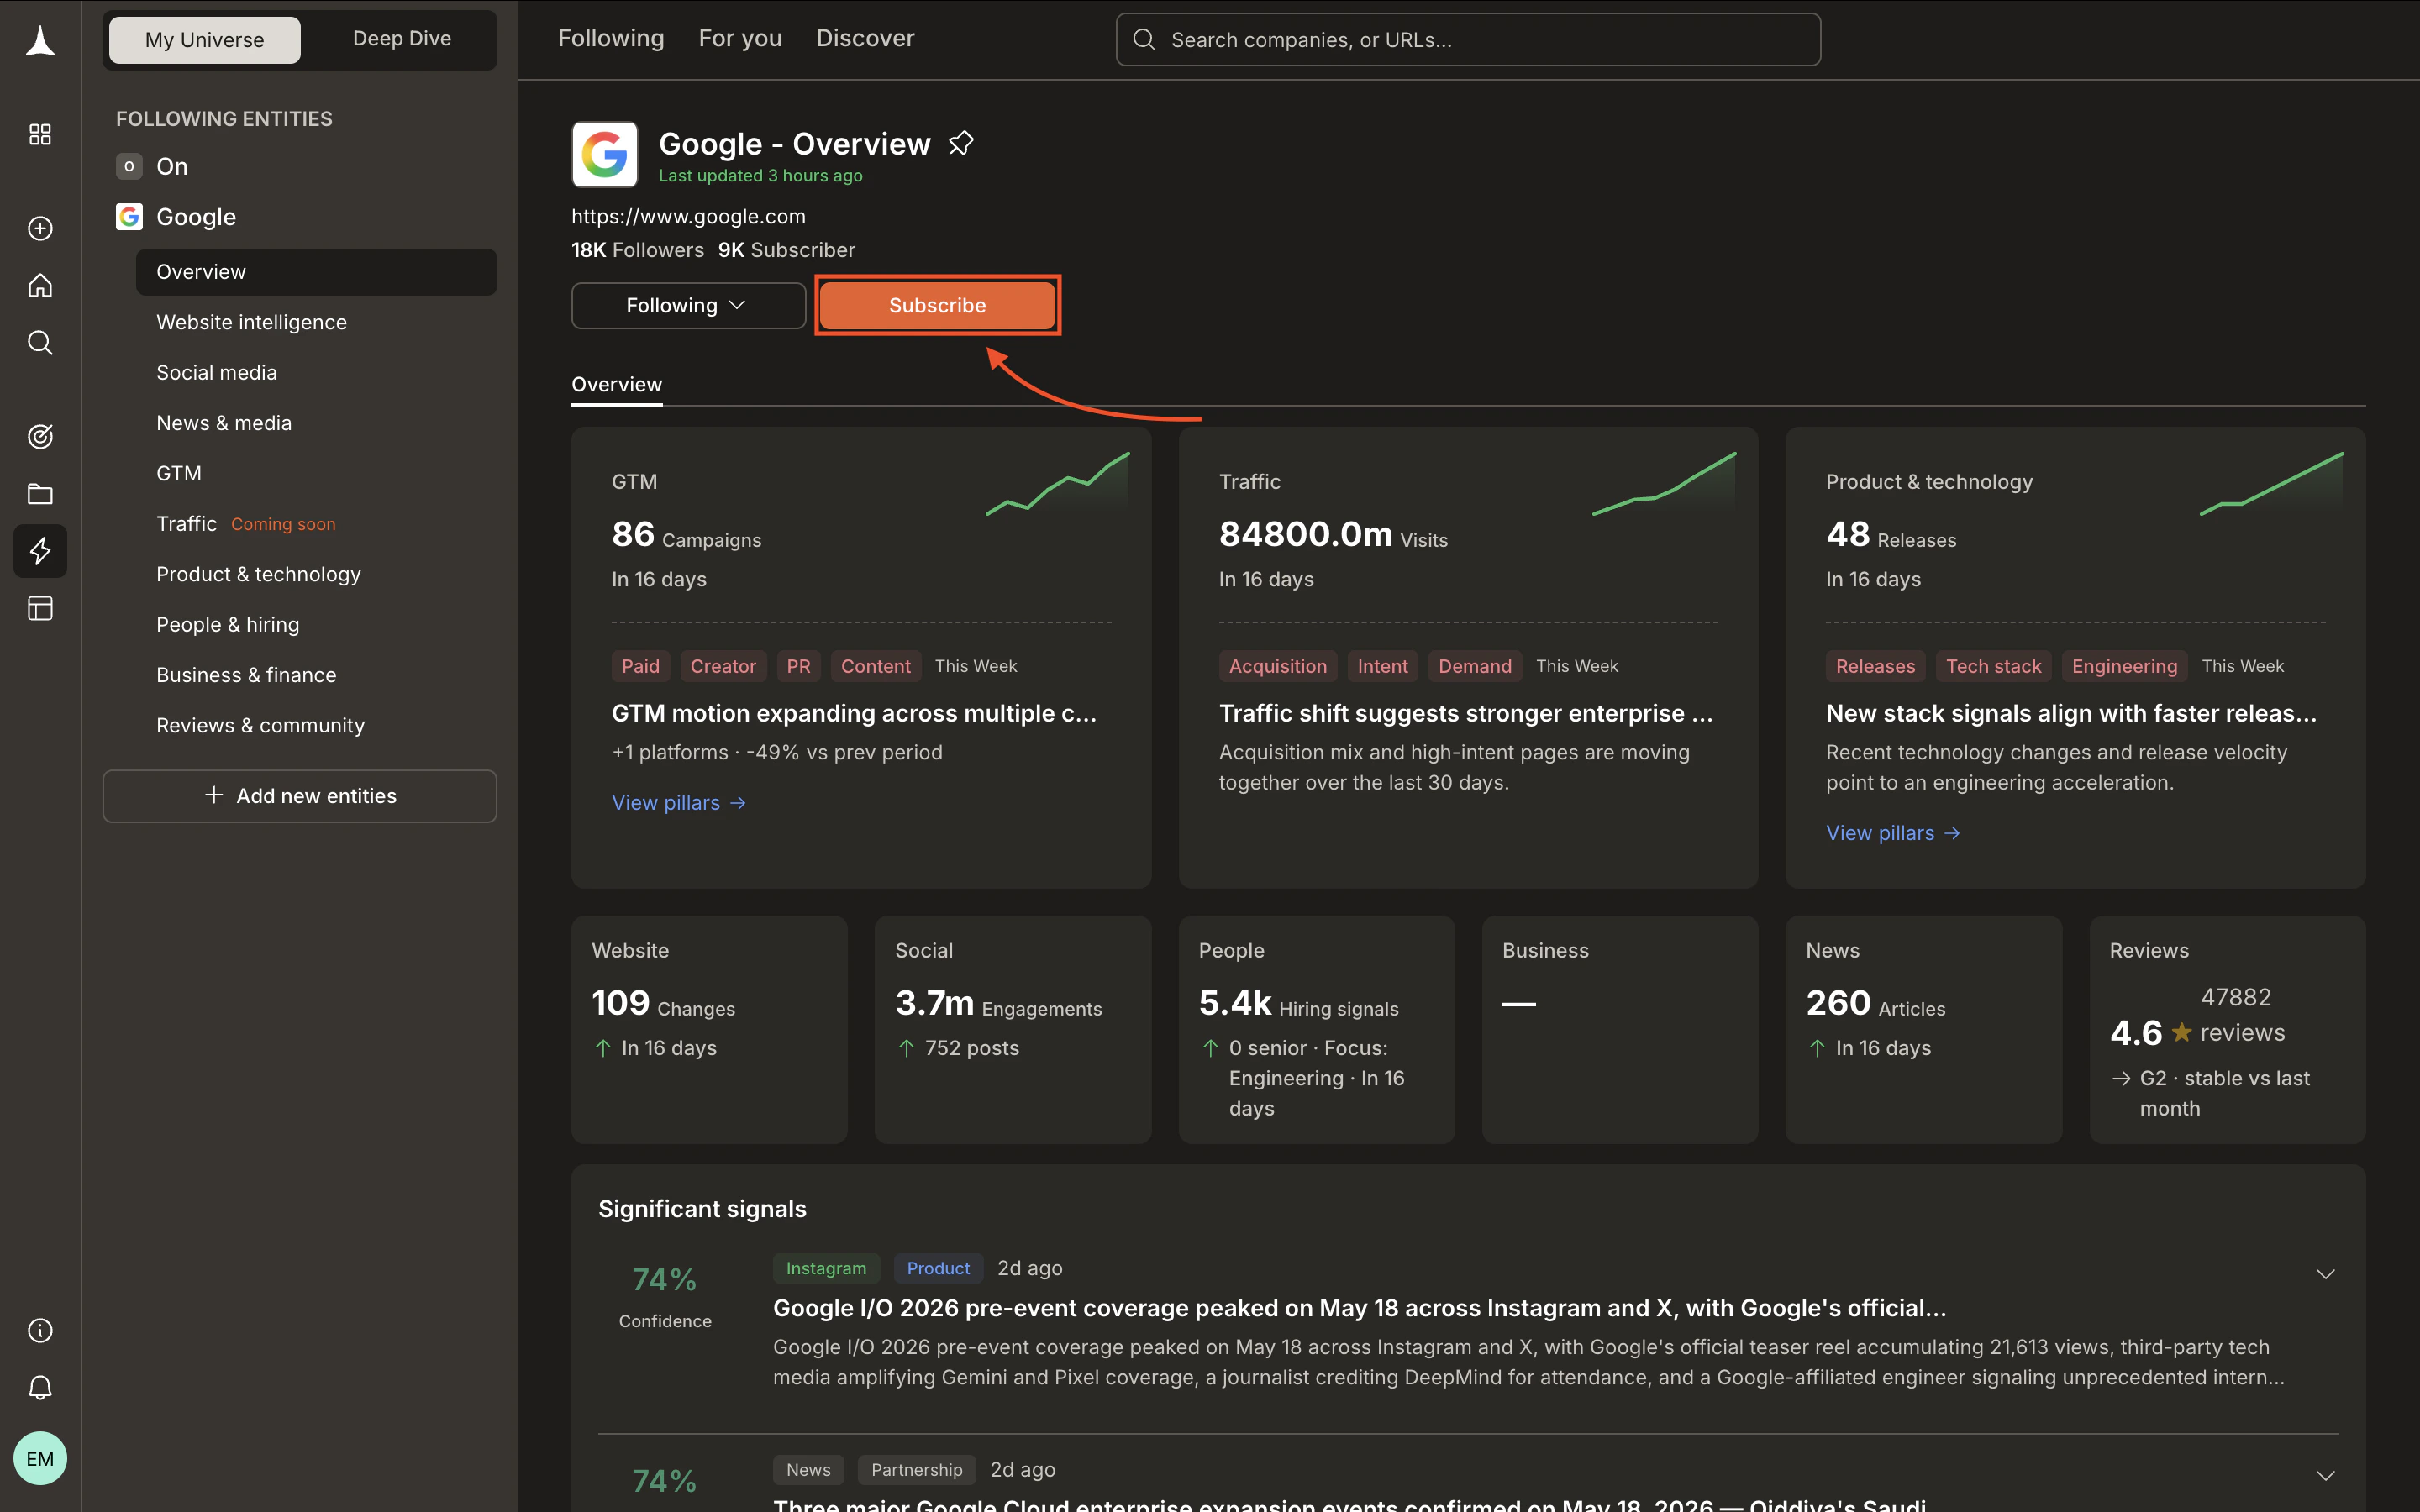This screenshot has width=2420, height=1512.
Task: Open the dashboard grid icon in sidebar
Action: [40, 134]
